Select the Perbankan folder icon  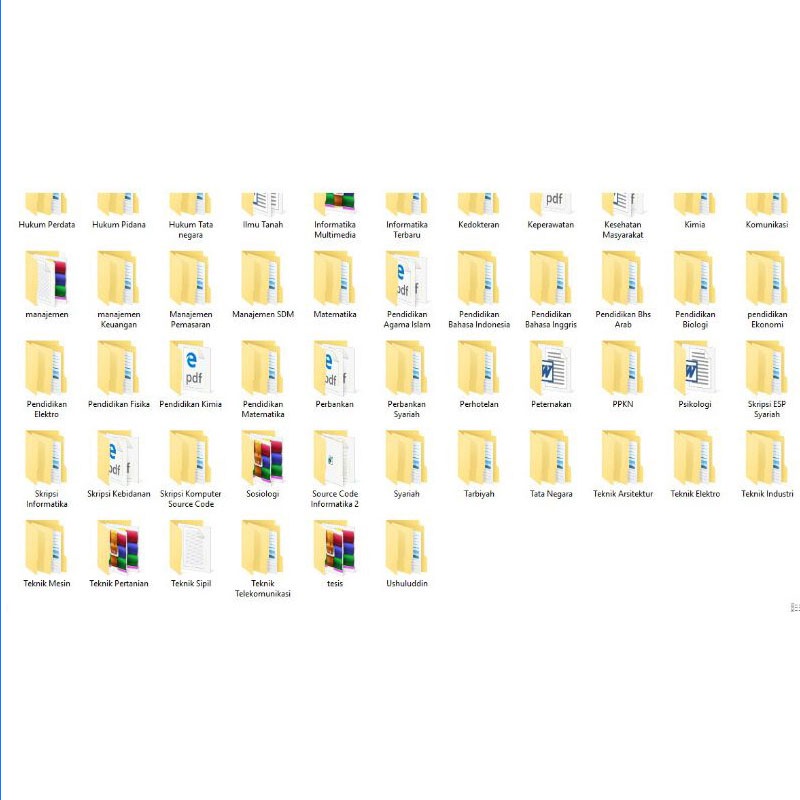[x=335, y=368]
